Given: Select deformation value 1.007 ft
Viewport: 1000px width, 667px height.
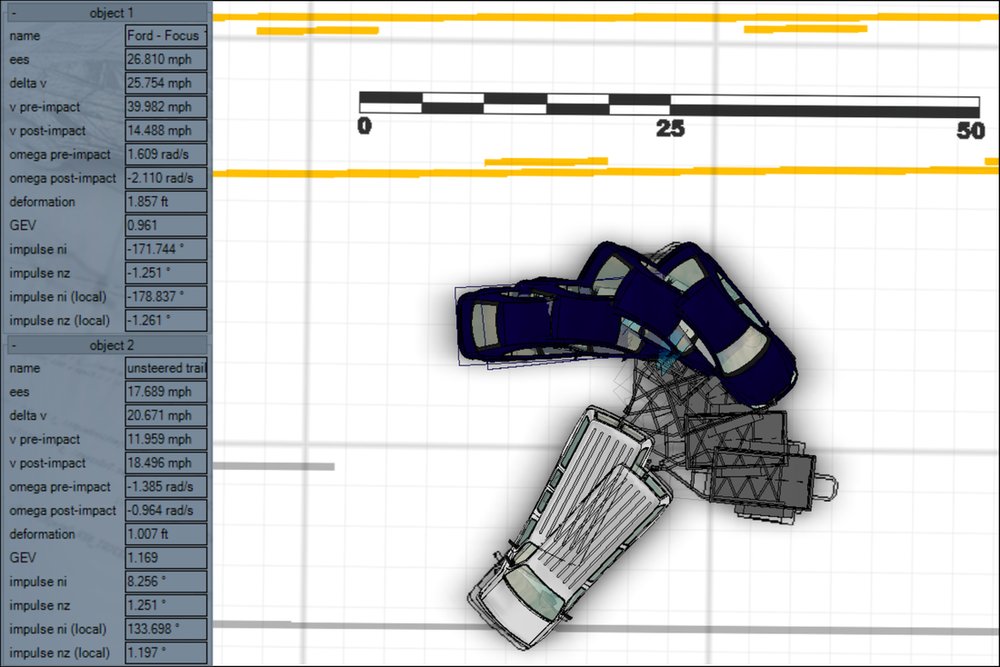Looking at the screenshot, I should pos(166,534).
